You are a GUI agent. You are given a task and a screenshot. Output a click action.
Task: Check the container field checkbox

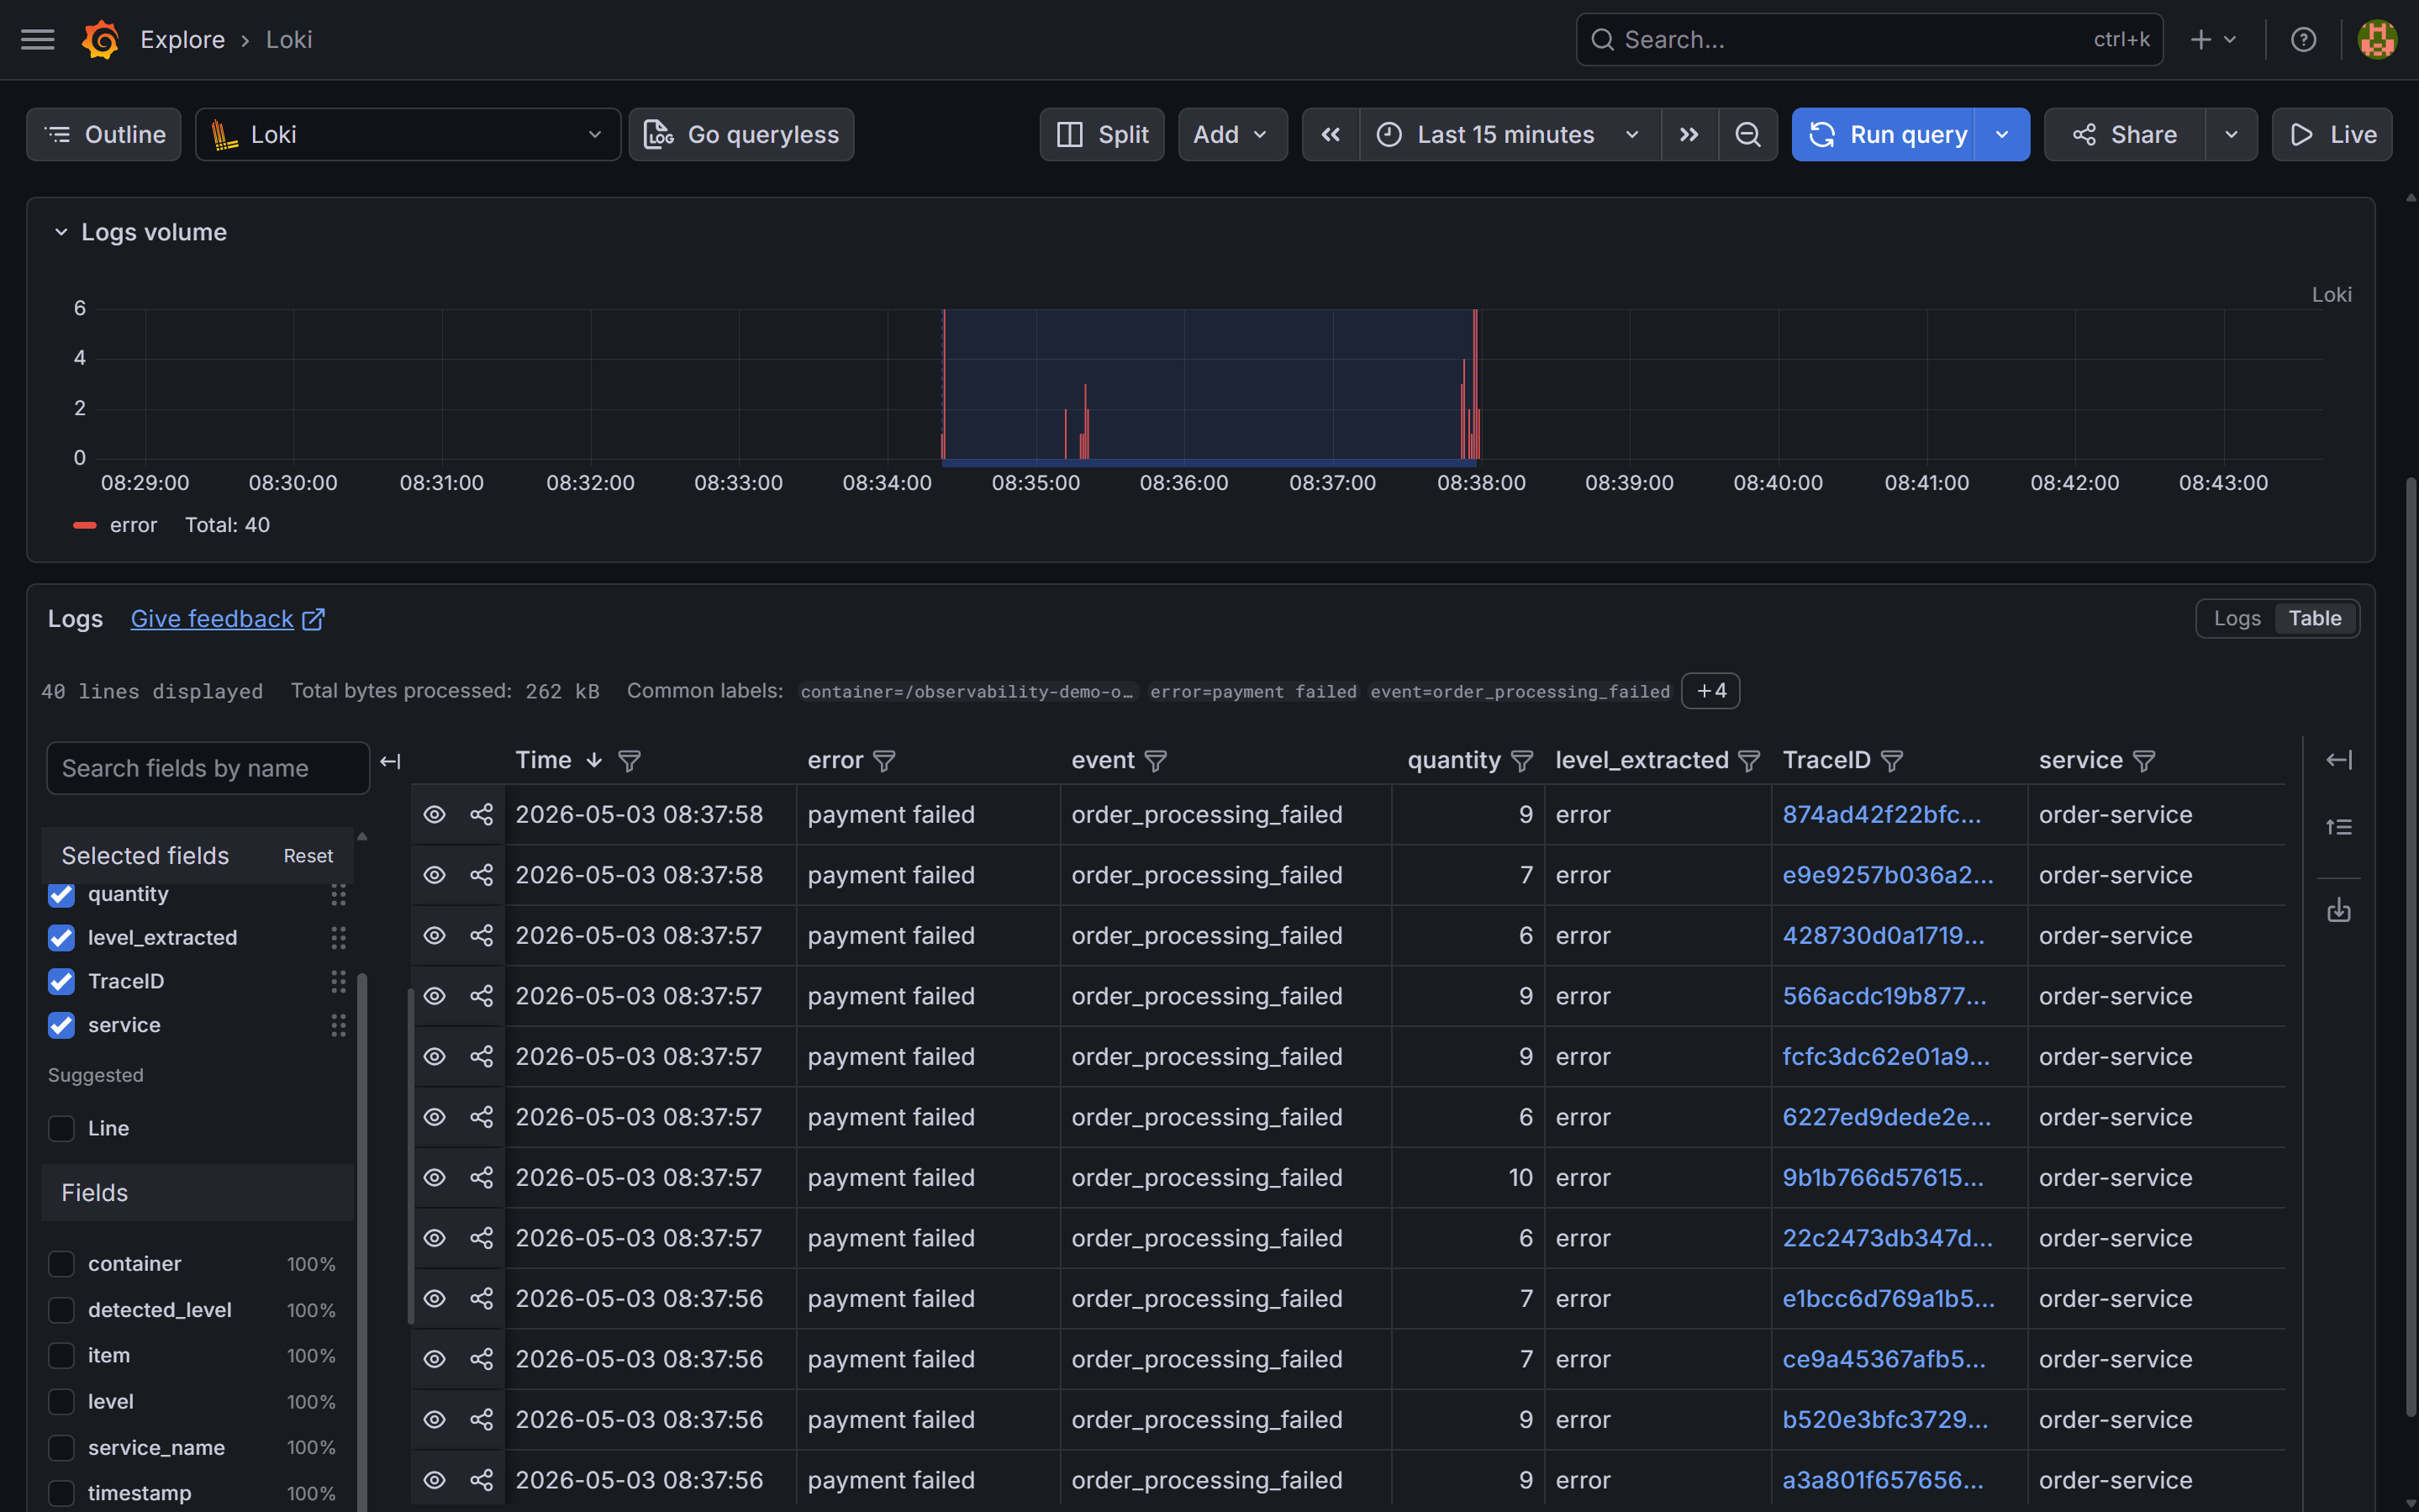click(x=61, y=1264)
